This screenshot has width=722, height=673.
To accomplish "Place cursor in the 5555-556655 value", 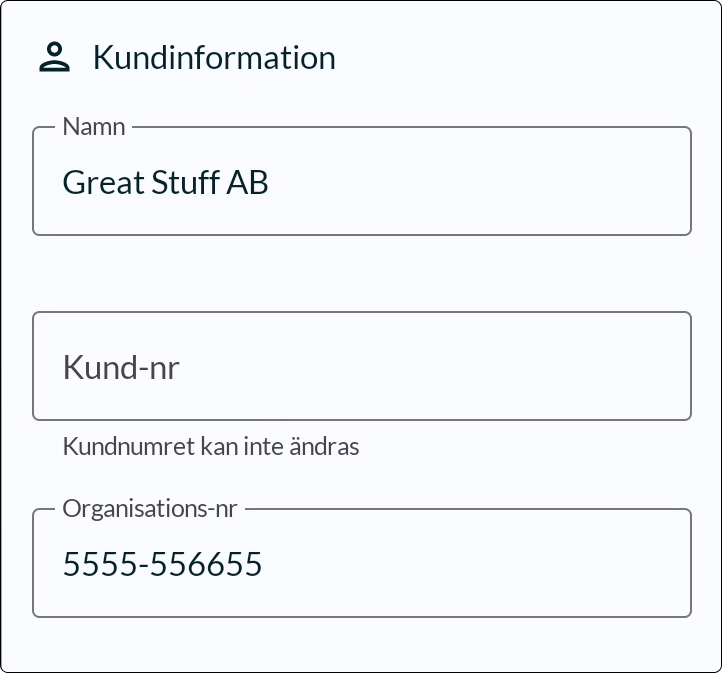I will (162, 564).
